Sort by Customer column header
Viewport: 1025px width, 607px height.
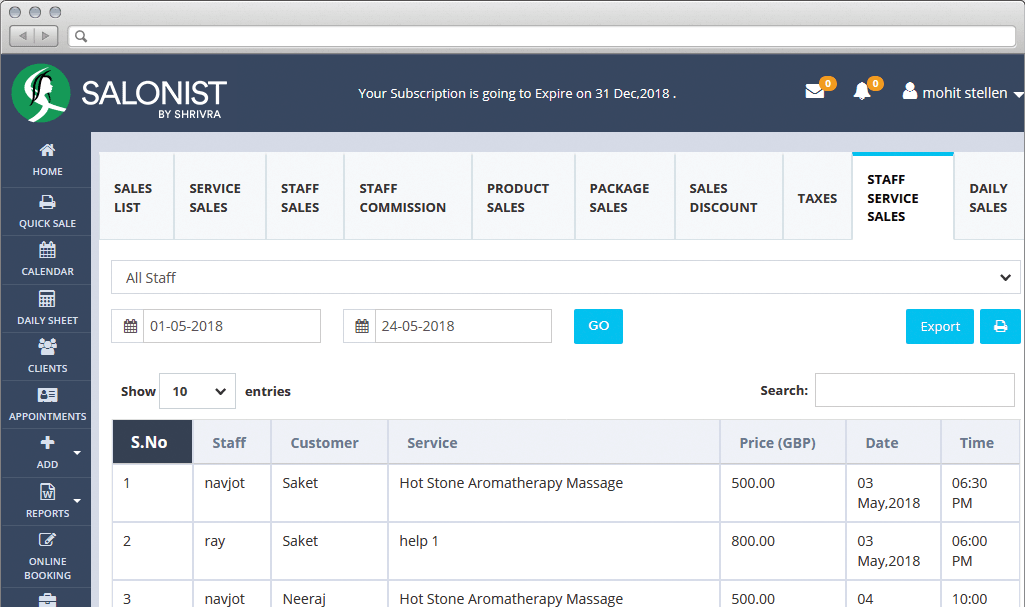329,442
